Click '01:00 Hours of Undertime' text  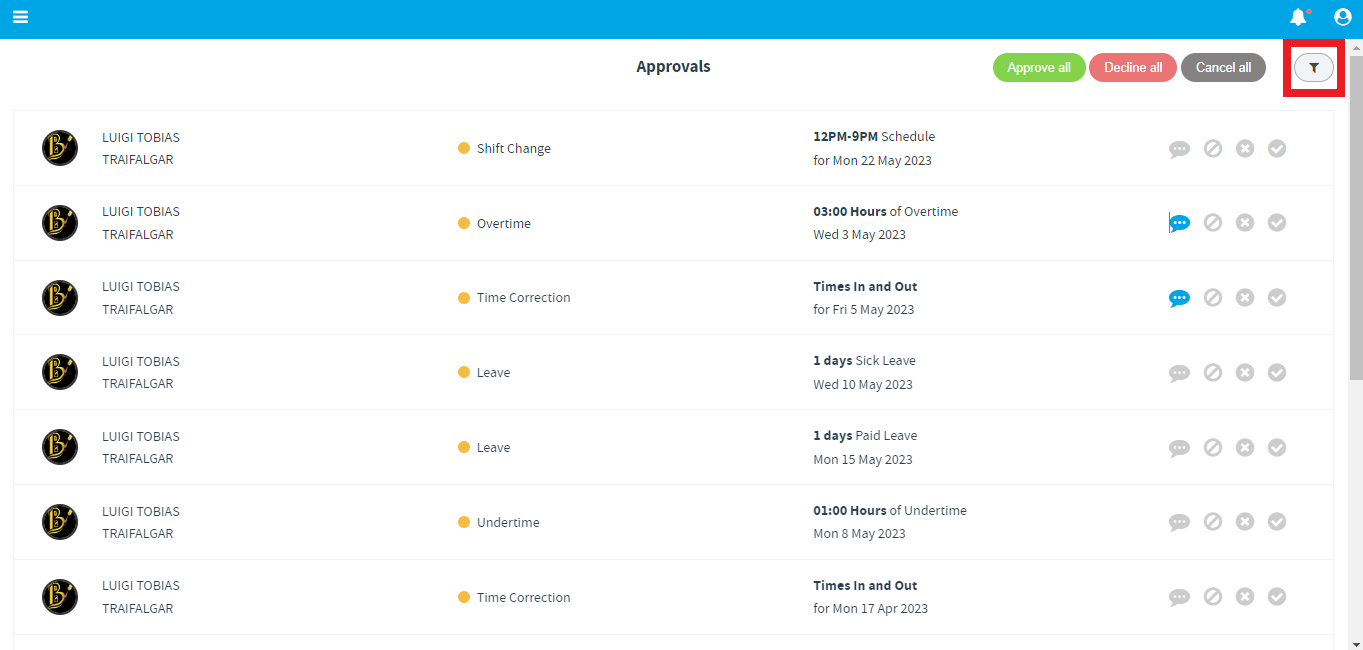[890, 510]
